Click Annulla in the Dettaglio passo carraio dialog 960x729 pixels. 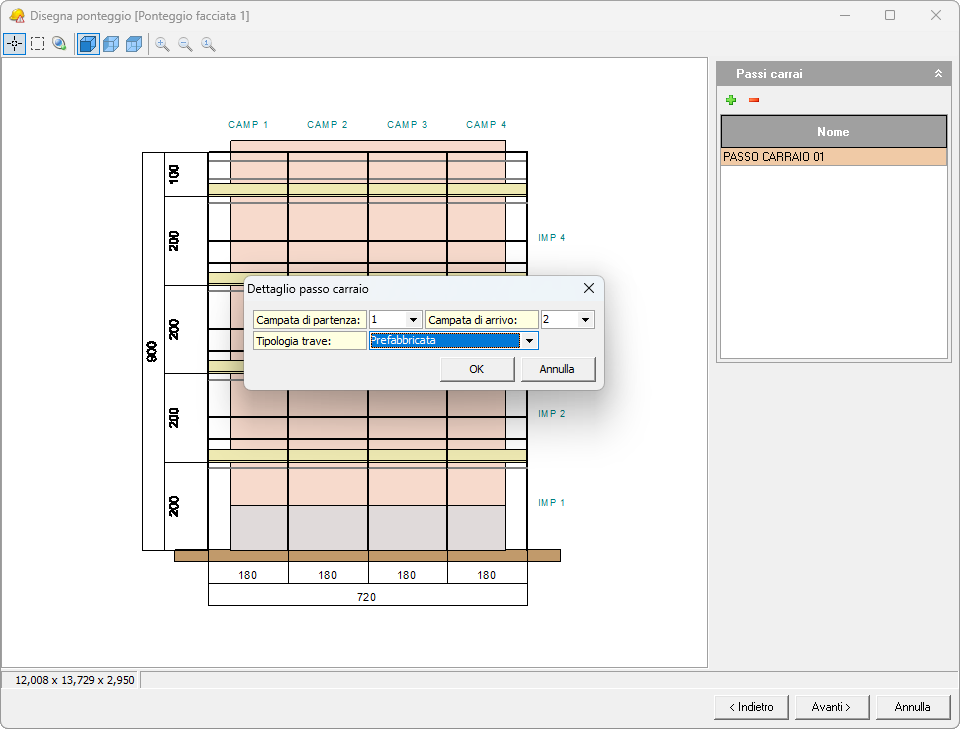pyautogui.click(x=557, y=369)
